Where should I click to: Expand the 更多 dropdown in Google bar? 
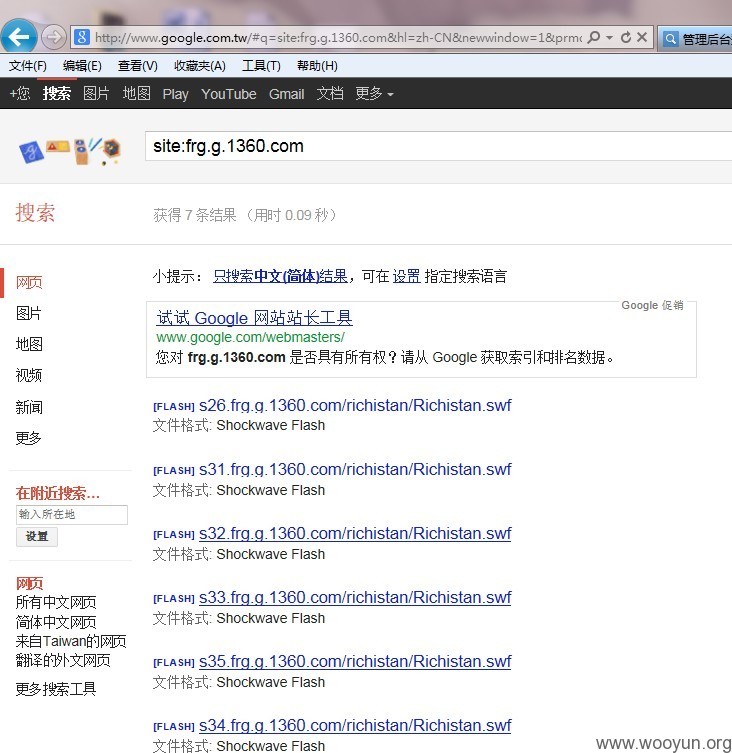[374, 93]
